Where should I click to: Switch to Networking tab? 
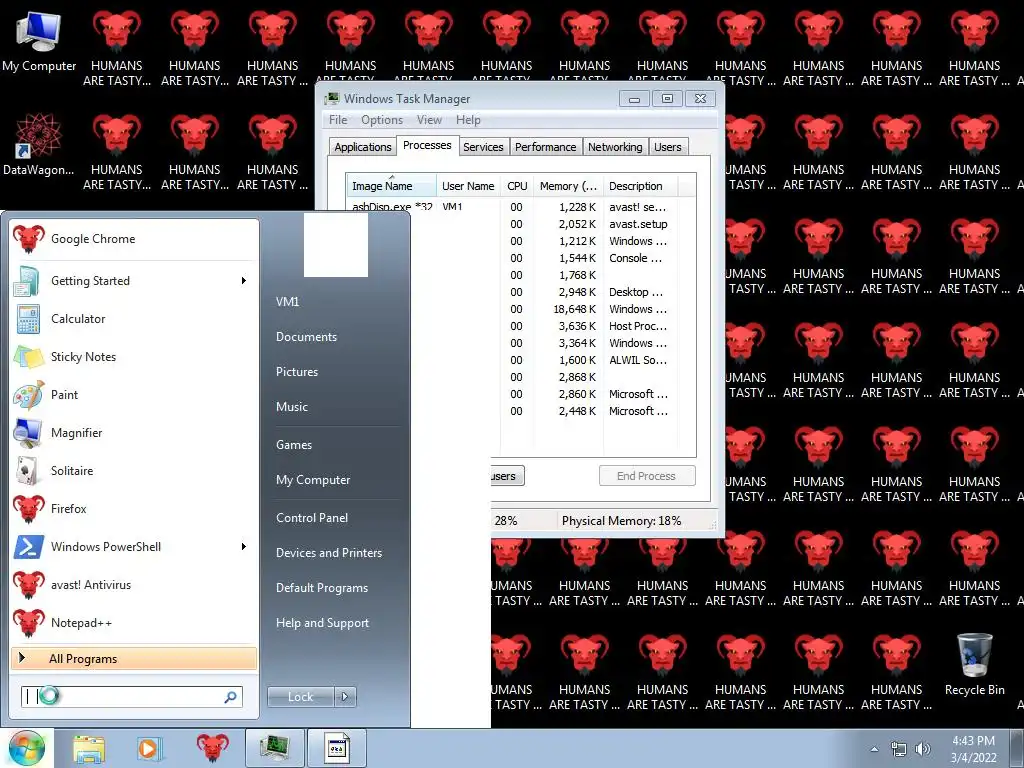click(615, 147)
